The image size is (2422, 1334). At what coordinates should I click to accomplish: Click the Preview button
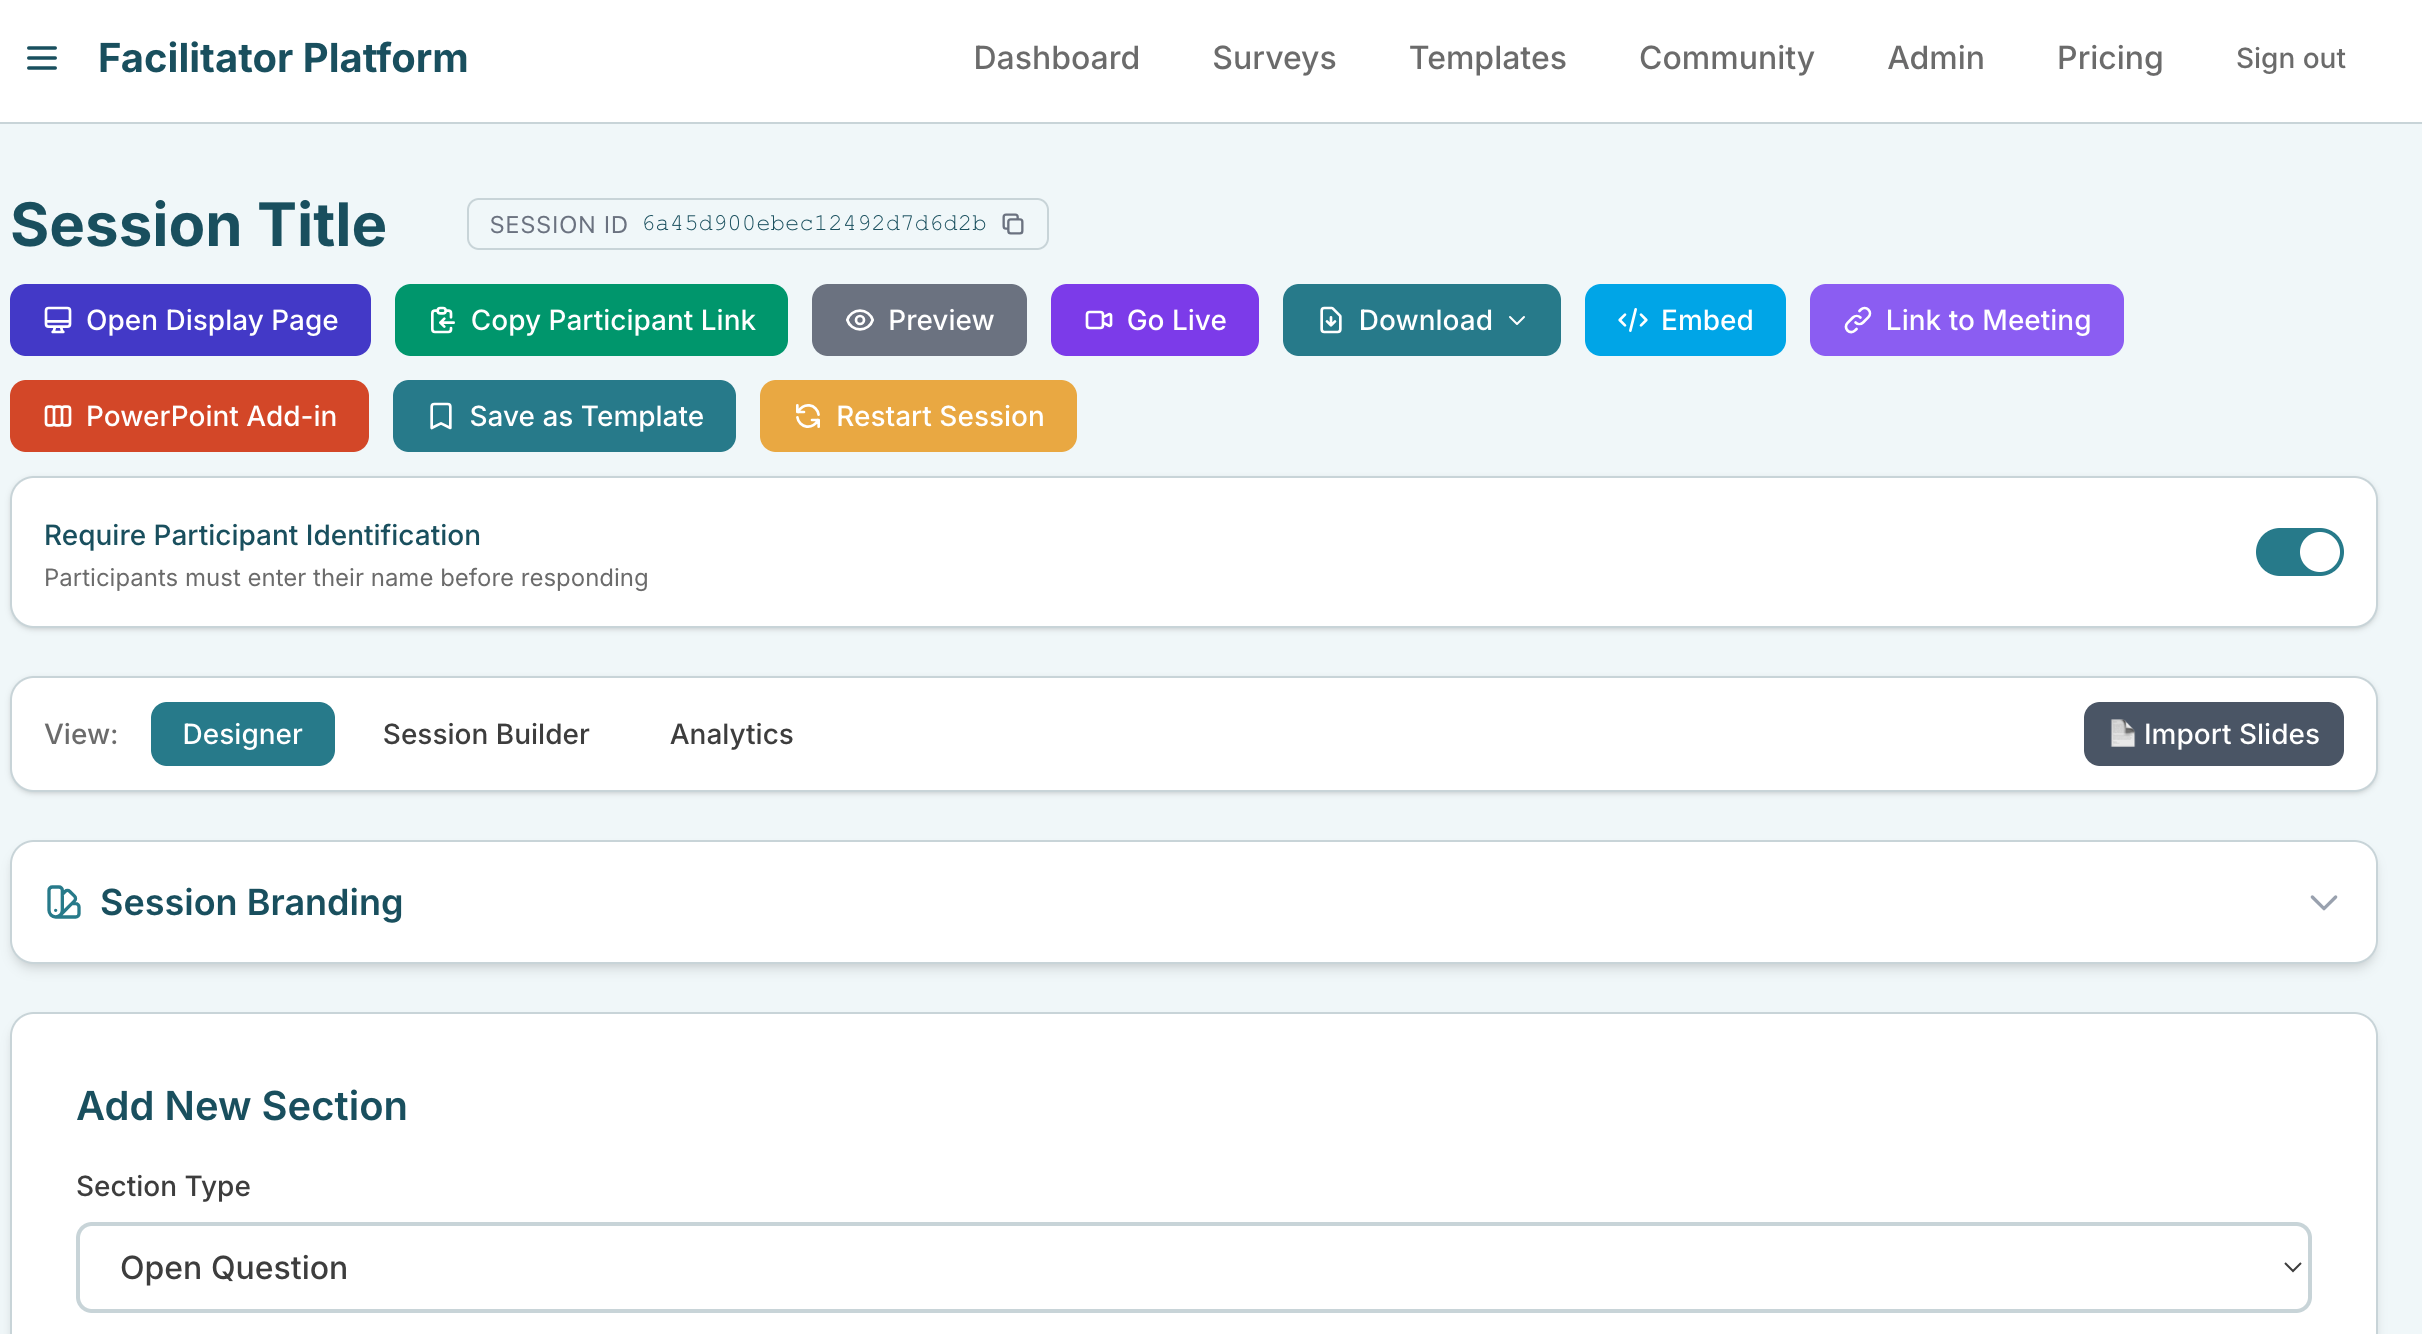click(x=919, y=320)
